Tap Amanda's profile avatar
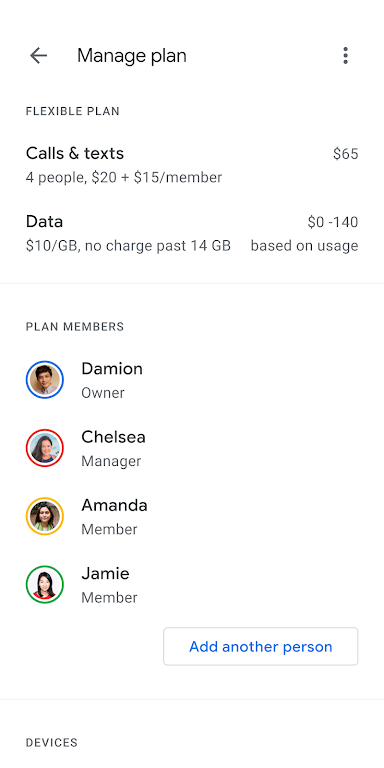The width and height of the screenshot is (384, 768). [45, 516]
